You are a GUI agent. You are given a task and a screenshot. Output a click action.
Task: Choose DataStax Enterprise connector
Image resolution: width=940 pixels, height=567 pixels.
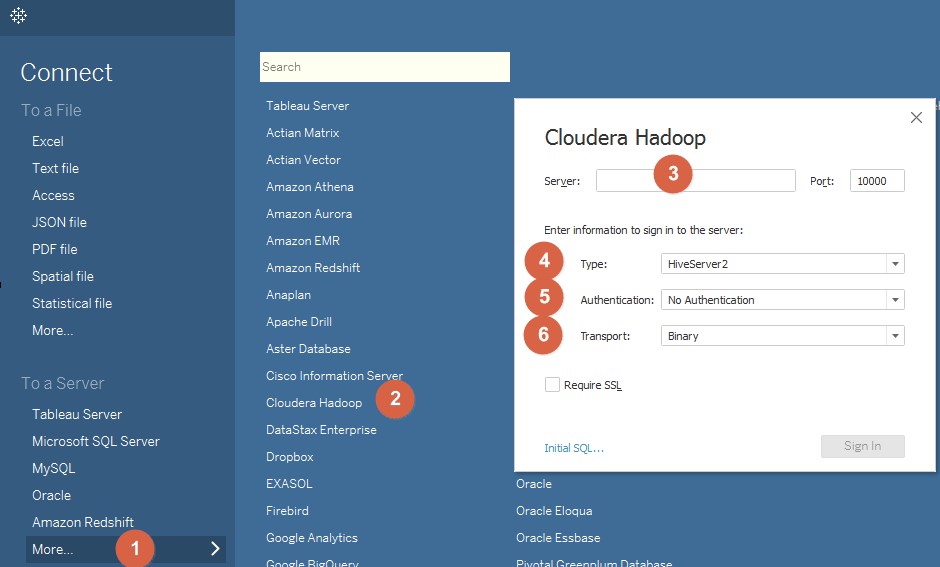[x=321, y=430]
